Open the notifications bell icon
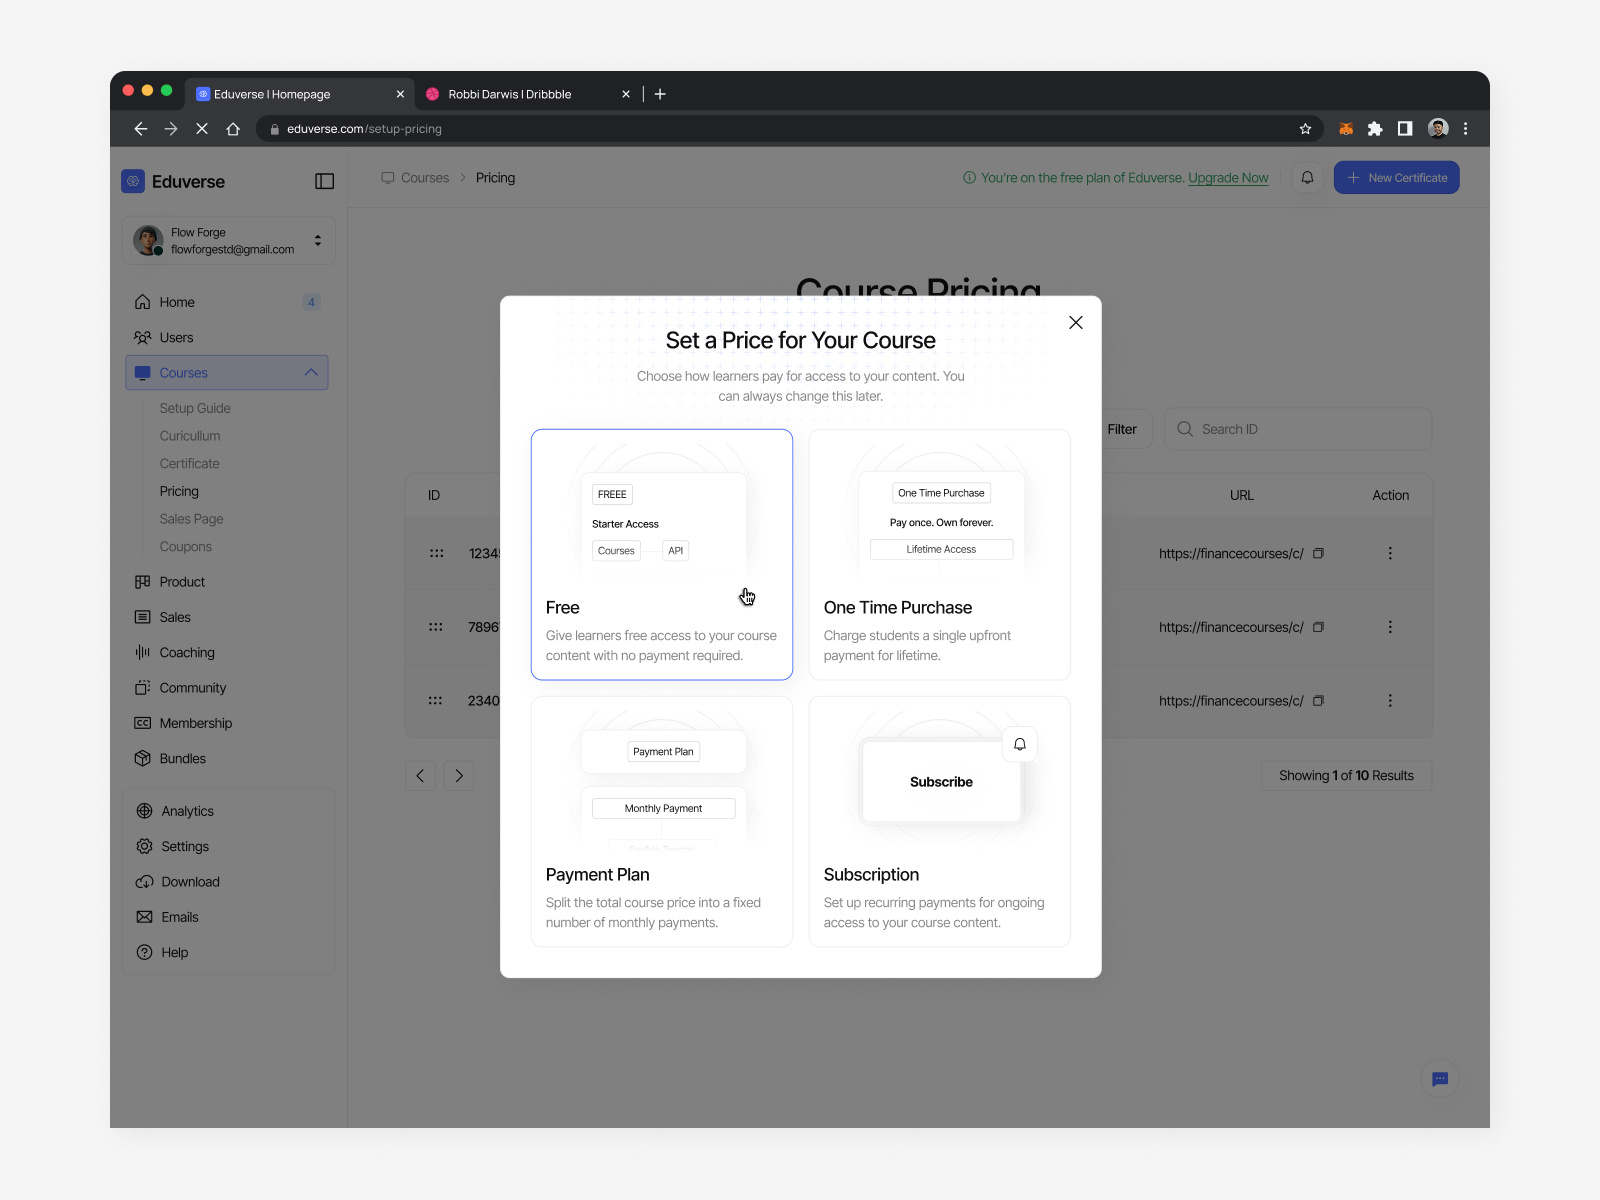1600x1200 pixels. tap(1307, 178)
